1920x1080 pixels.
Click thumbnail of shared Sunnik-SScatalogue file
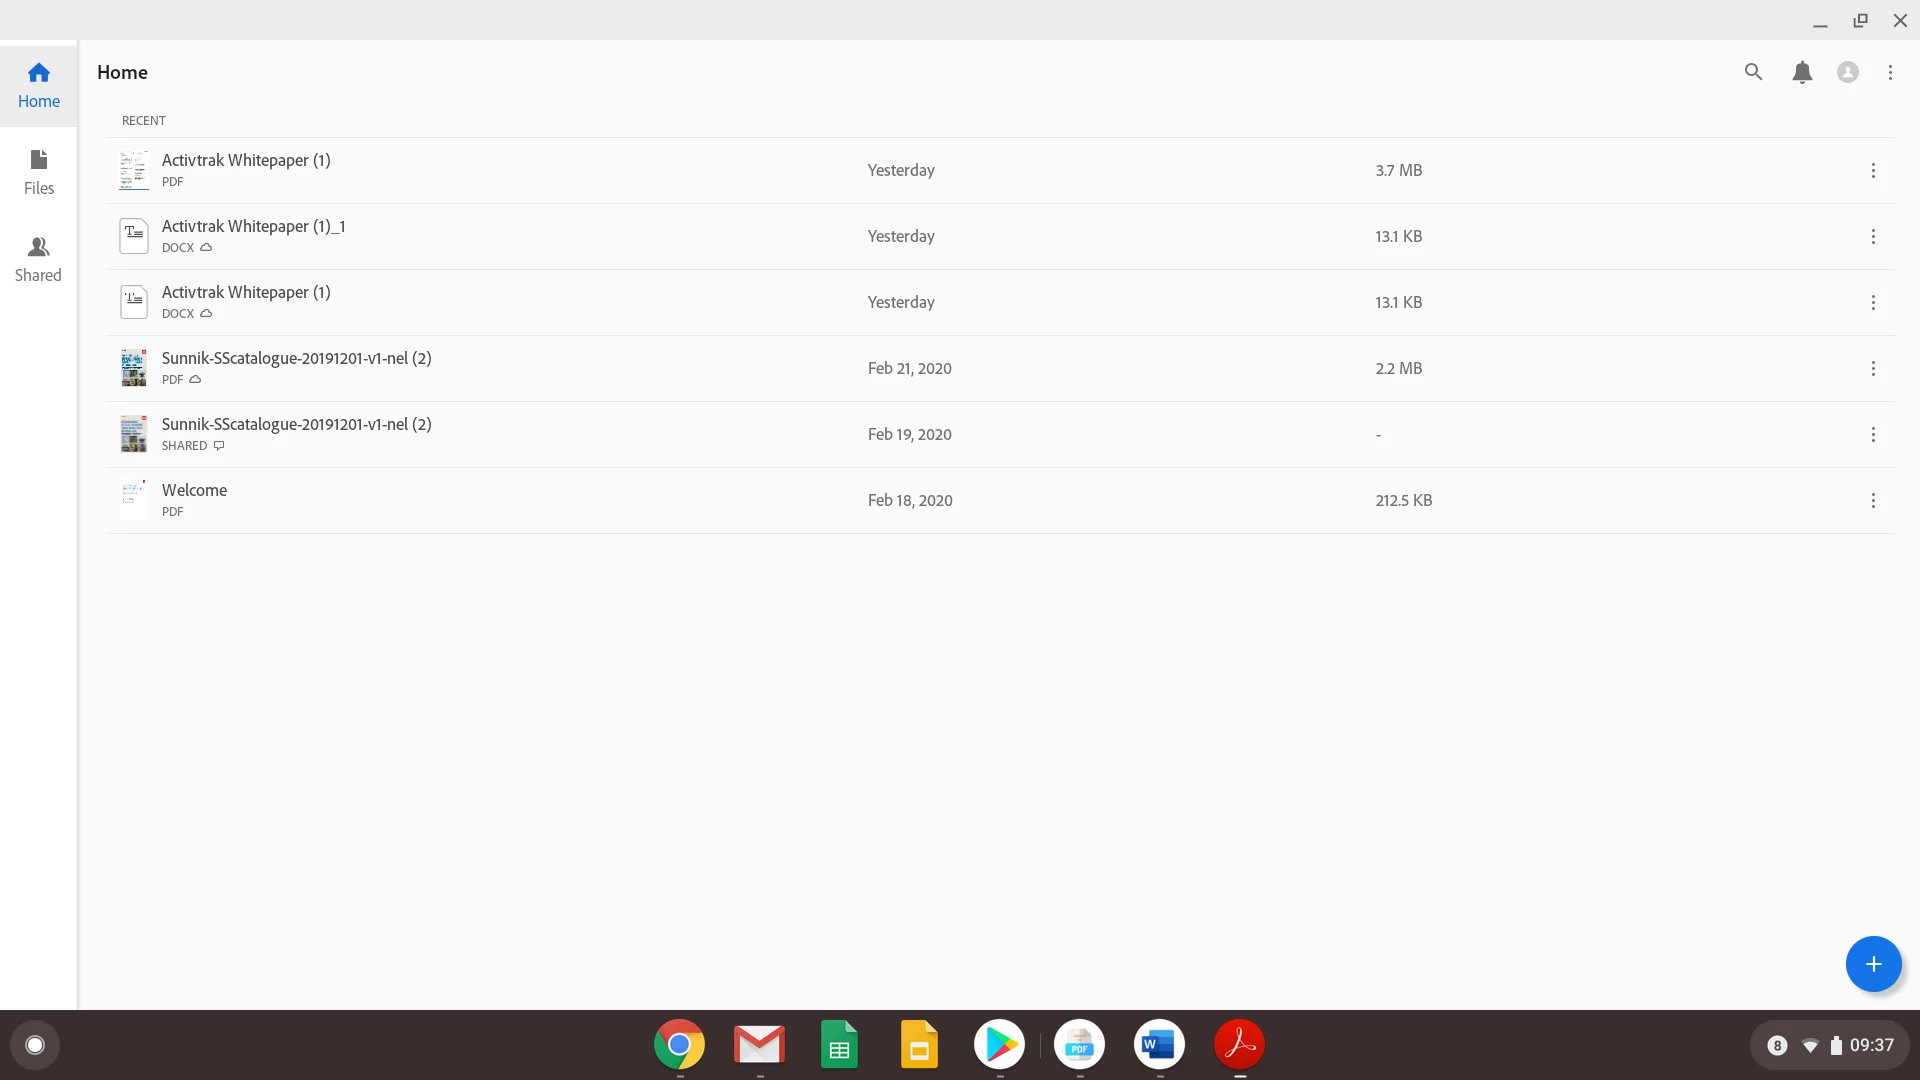tap(134, 434)
